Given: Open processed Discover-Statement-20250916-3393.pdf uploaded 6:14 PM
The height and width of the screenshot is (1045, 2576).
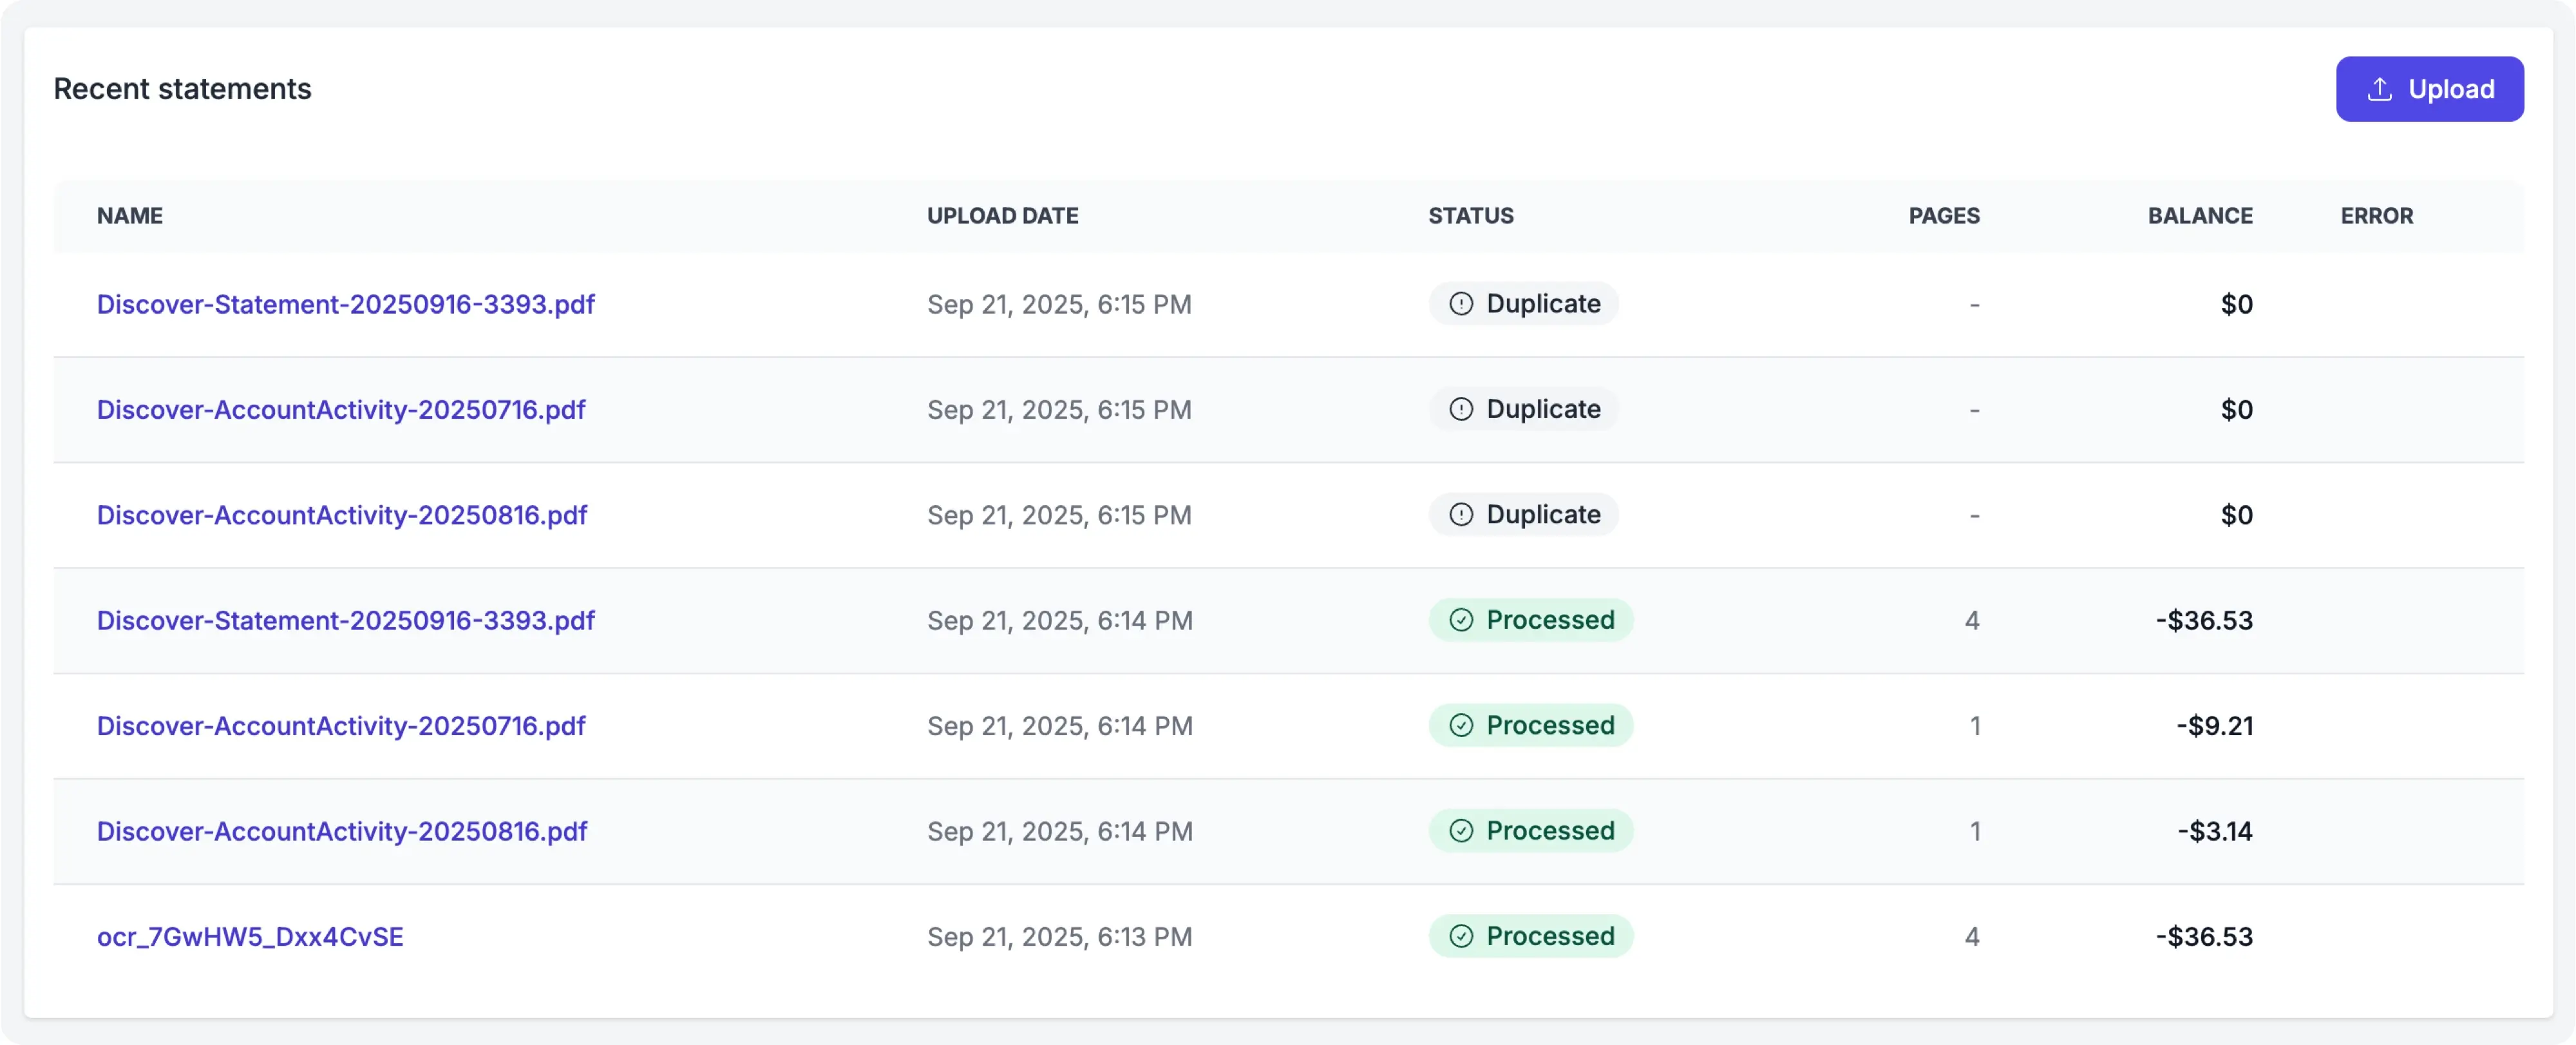Looking at the screenshot, I should pyautogui.click(x=345, y=620).
